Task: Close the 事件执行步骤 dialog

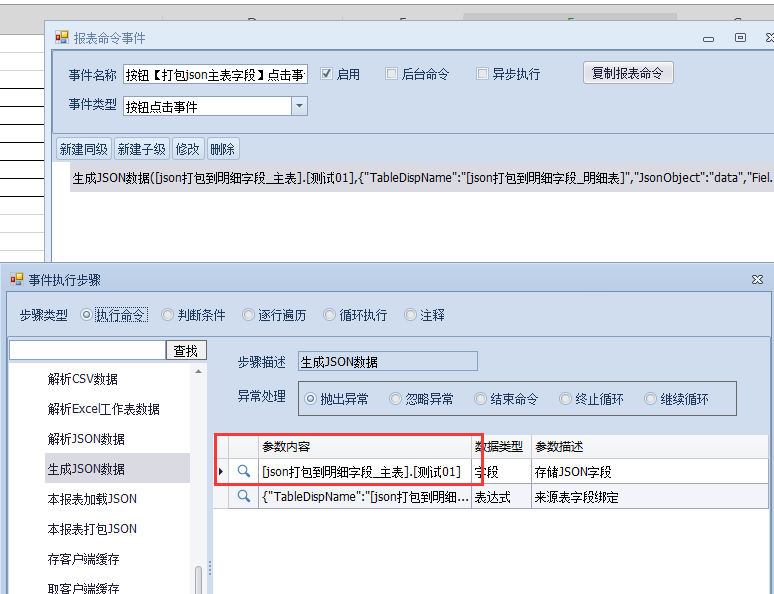Action: [x=757, y=280]
